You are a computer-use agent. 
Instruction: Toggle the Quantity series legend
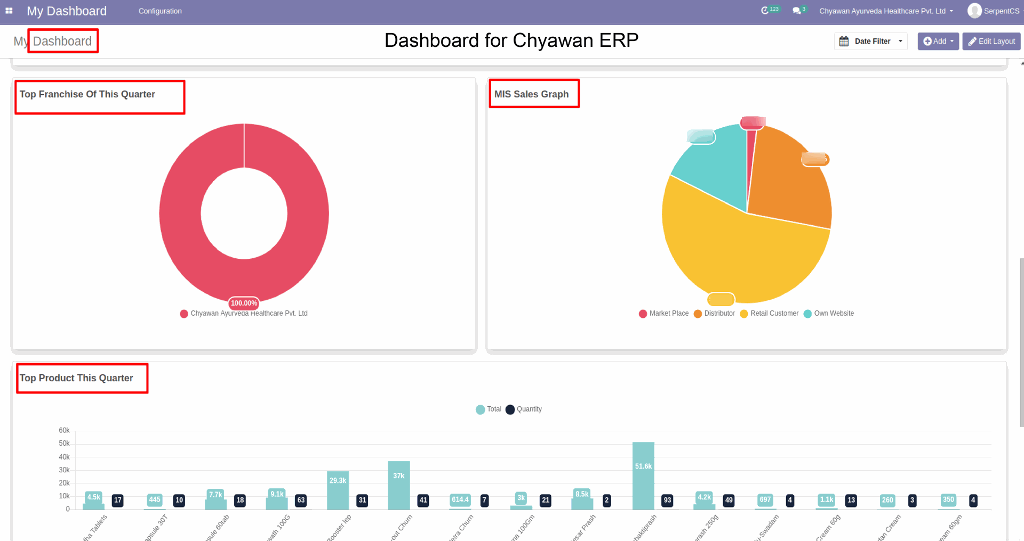tap(524, 409)
